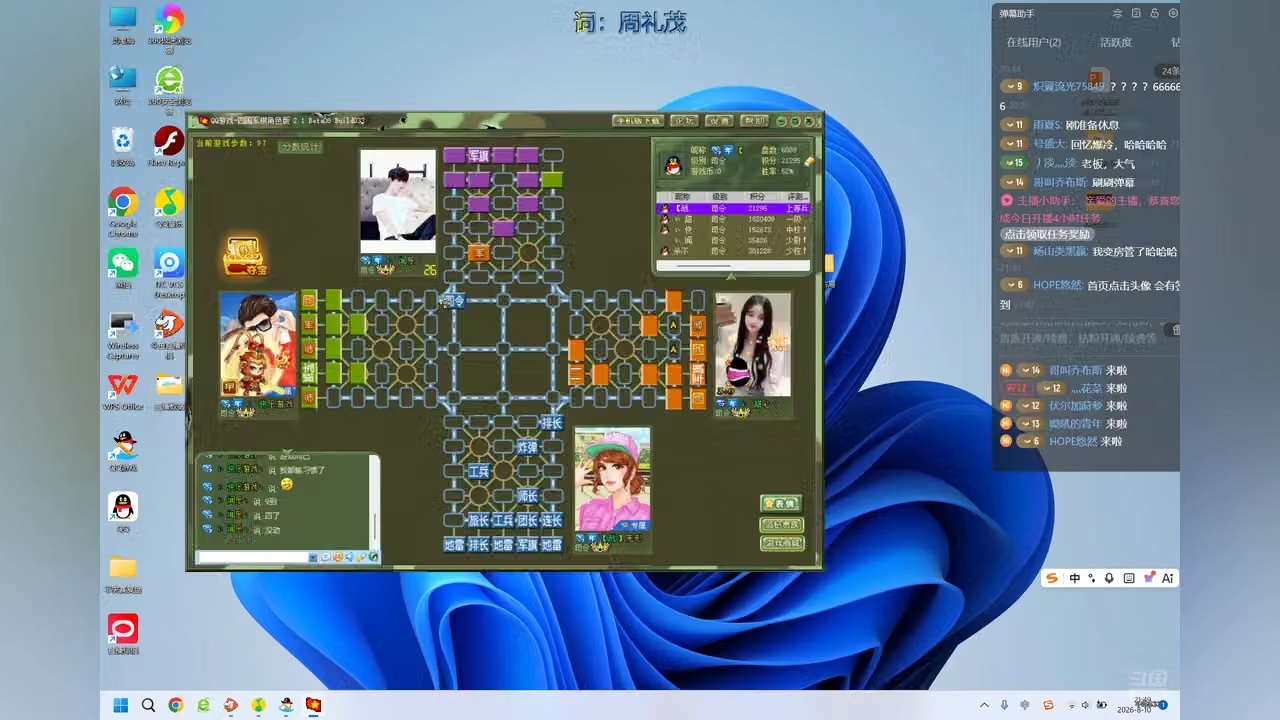The width and height of the screenshot is (1280, 720).
Task: Launch QQ Games desktop shortcut
Action: tap(123, 452)
